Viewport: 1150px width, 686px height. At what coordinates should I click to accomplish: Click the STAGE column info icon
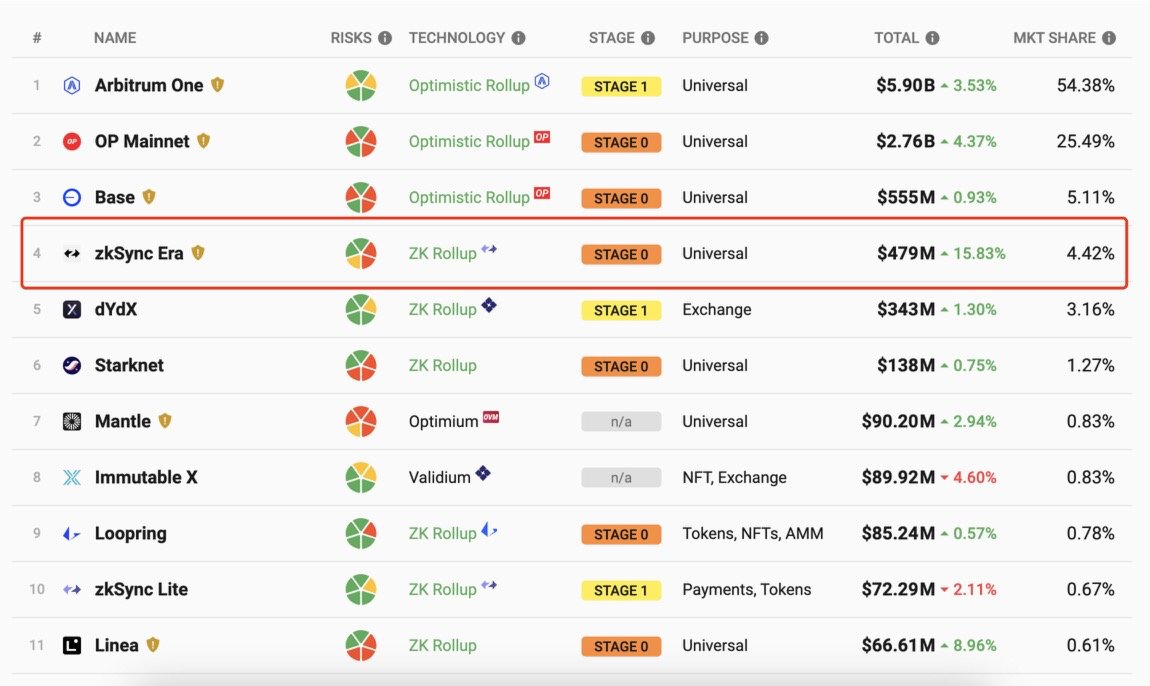click(648, 38)
